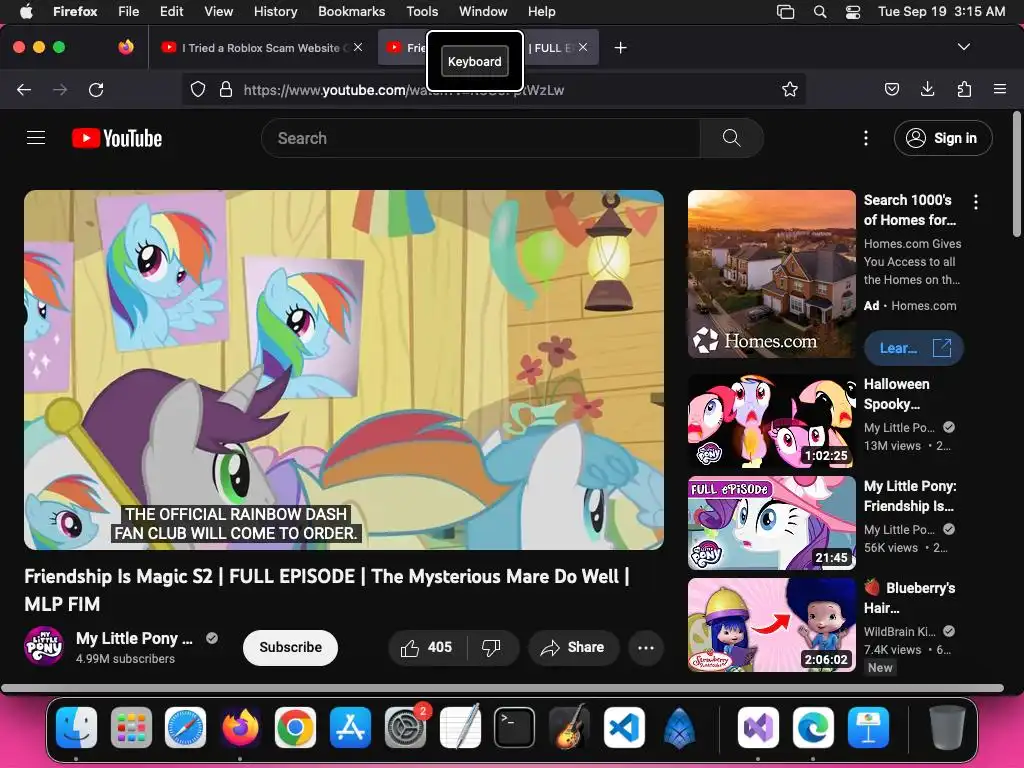This screenshot has height=768, width=1024.
Task: Reload the page in Firefox
Action: click(96, 89)
